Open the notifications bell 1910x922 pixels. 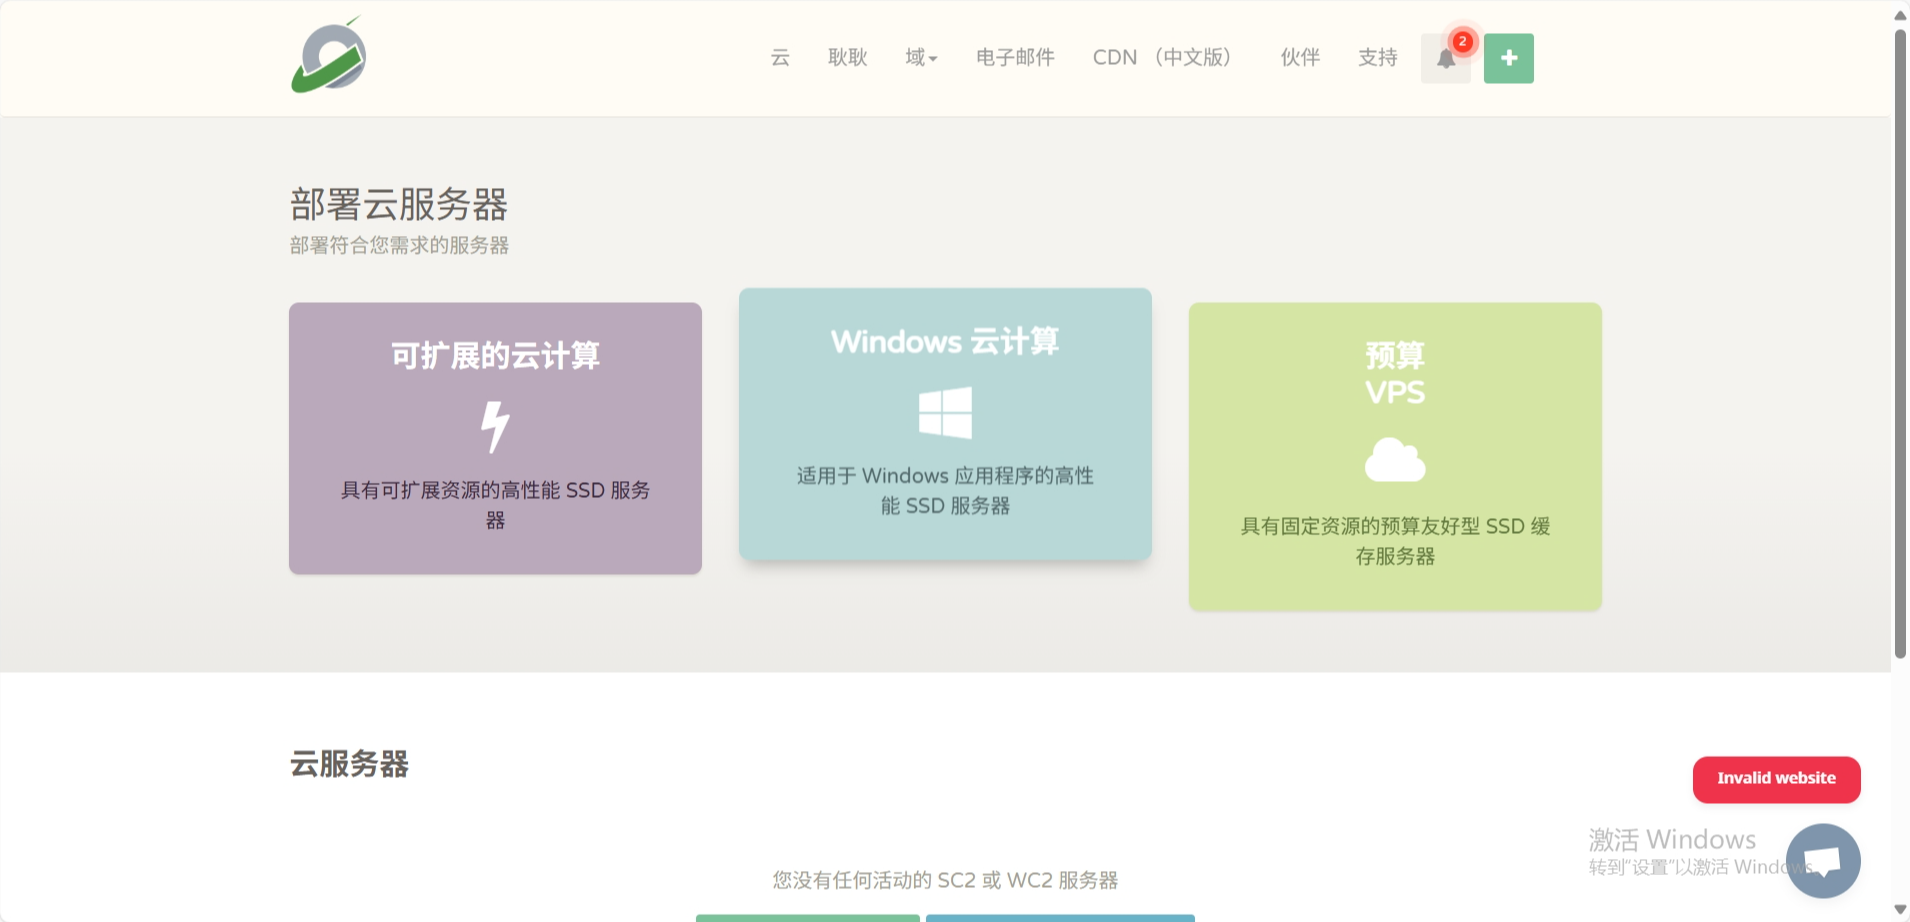coord(1445,59)
